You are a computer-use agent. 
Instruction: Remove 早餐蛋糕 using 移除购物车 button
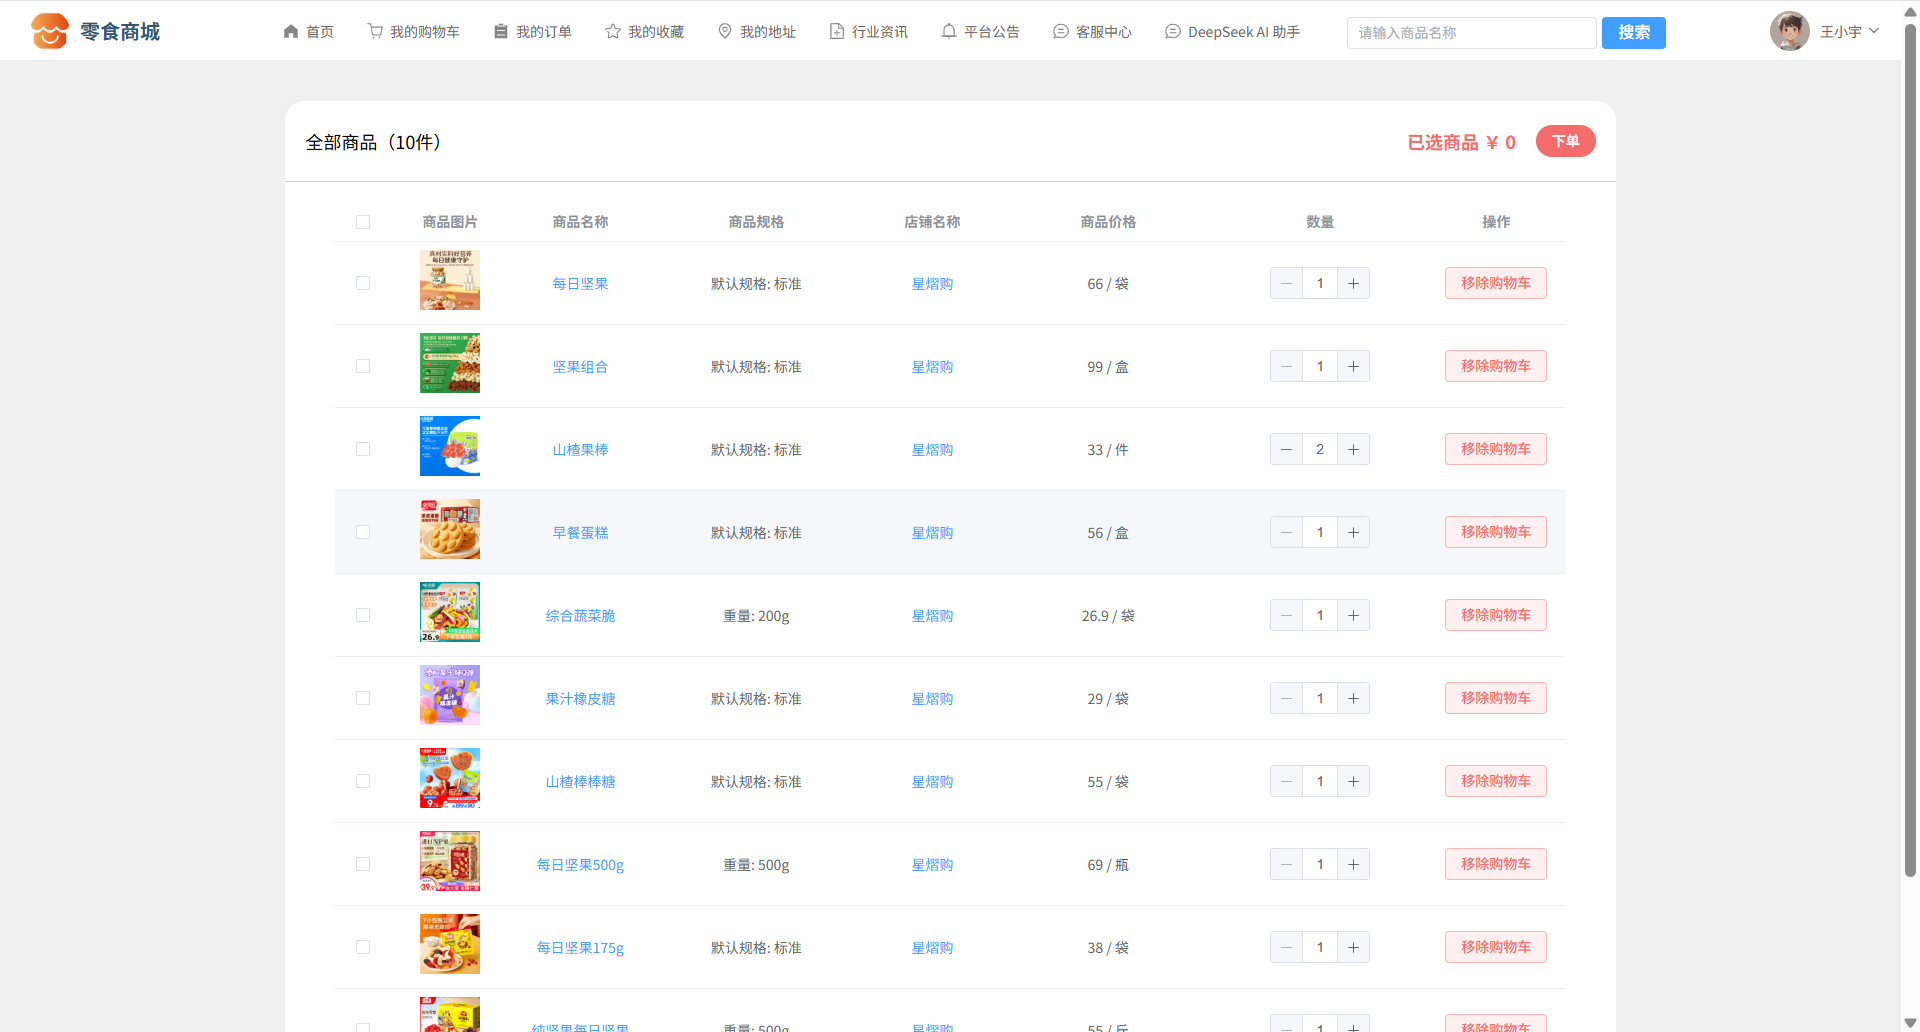point(1495,532)
